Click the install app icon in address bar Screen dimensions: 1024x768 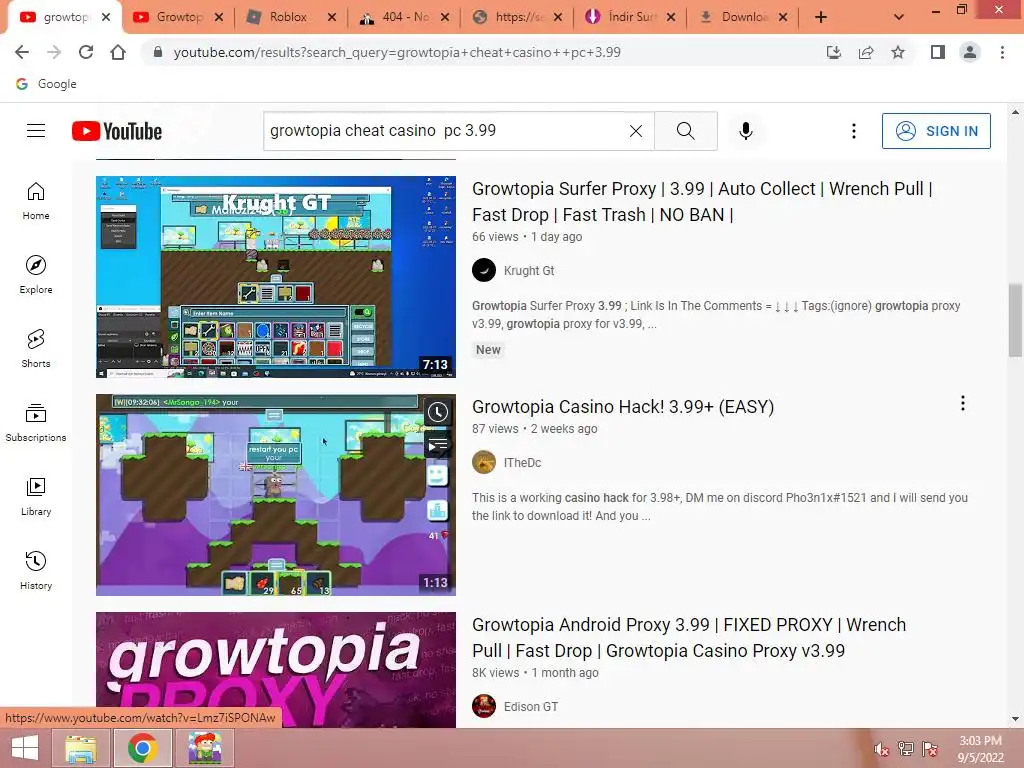click(834, 52)
